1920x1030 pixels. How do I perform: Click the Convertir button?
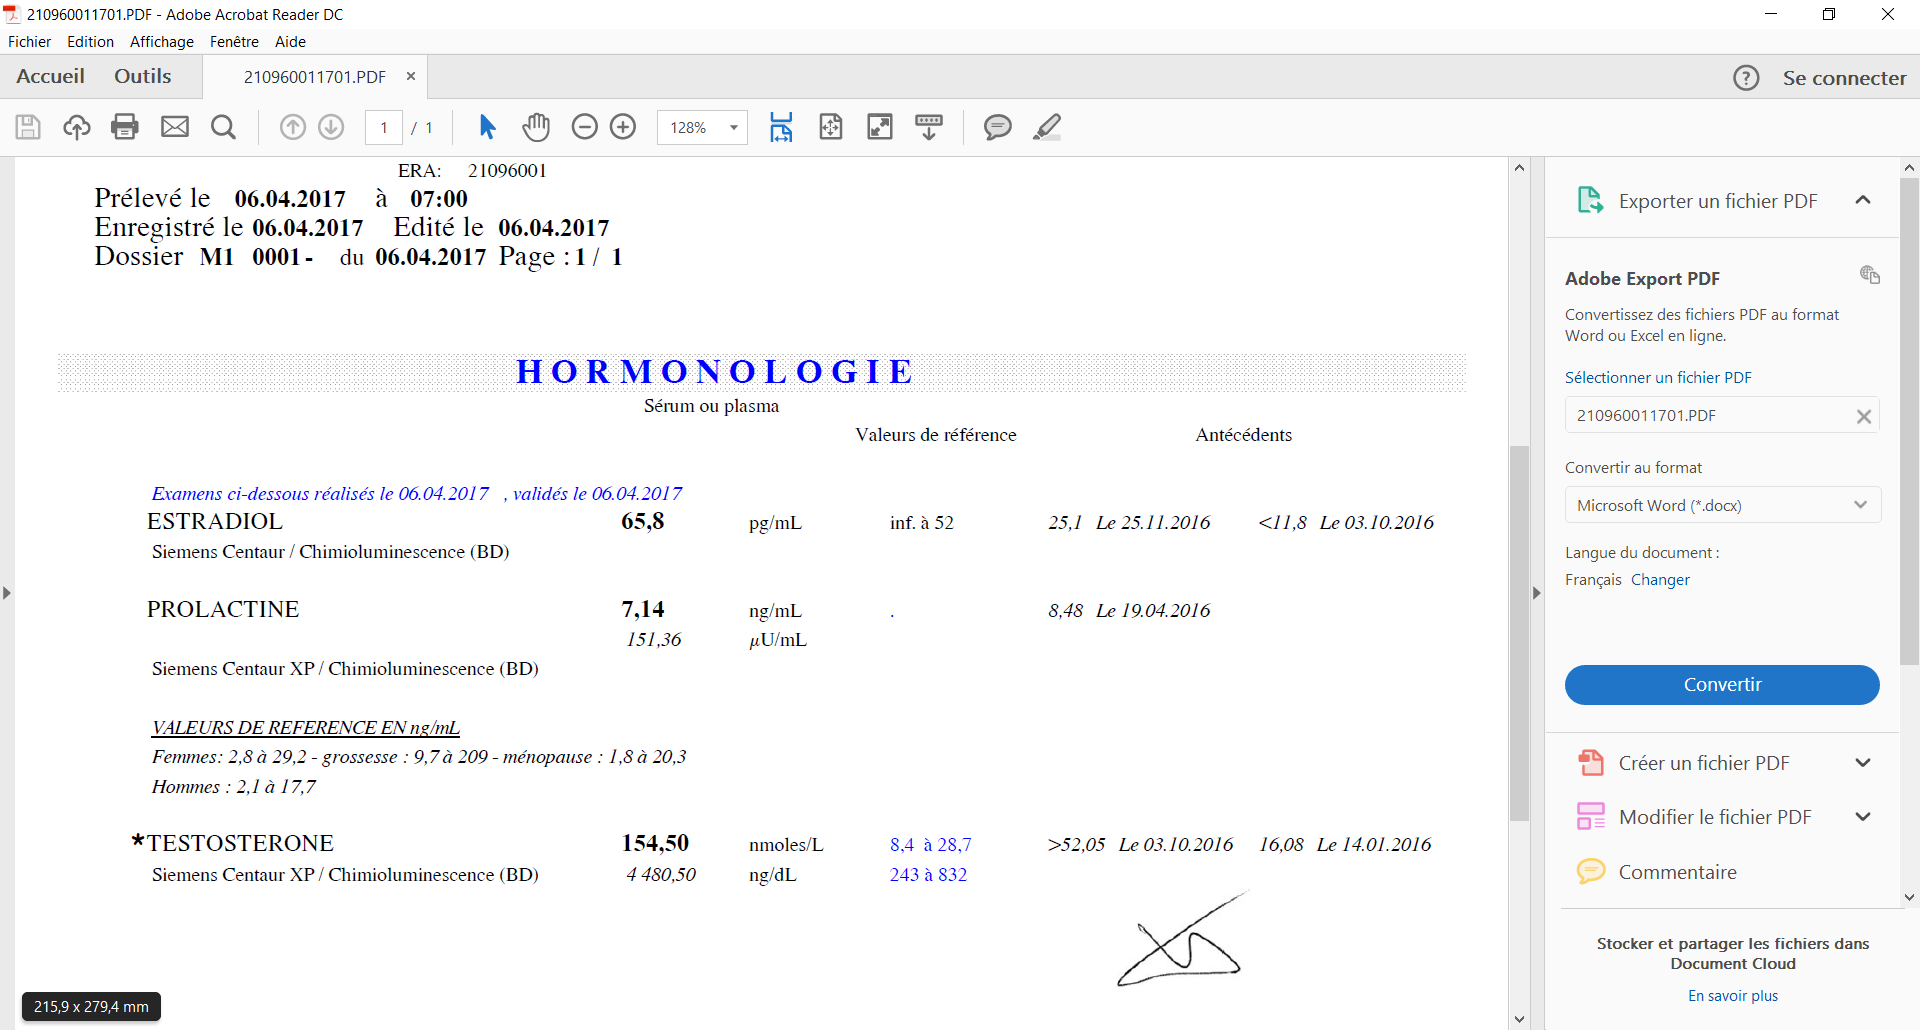click(1722, 685)
